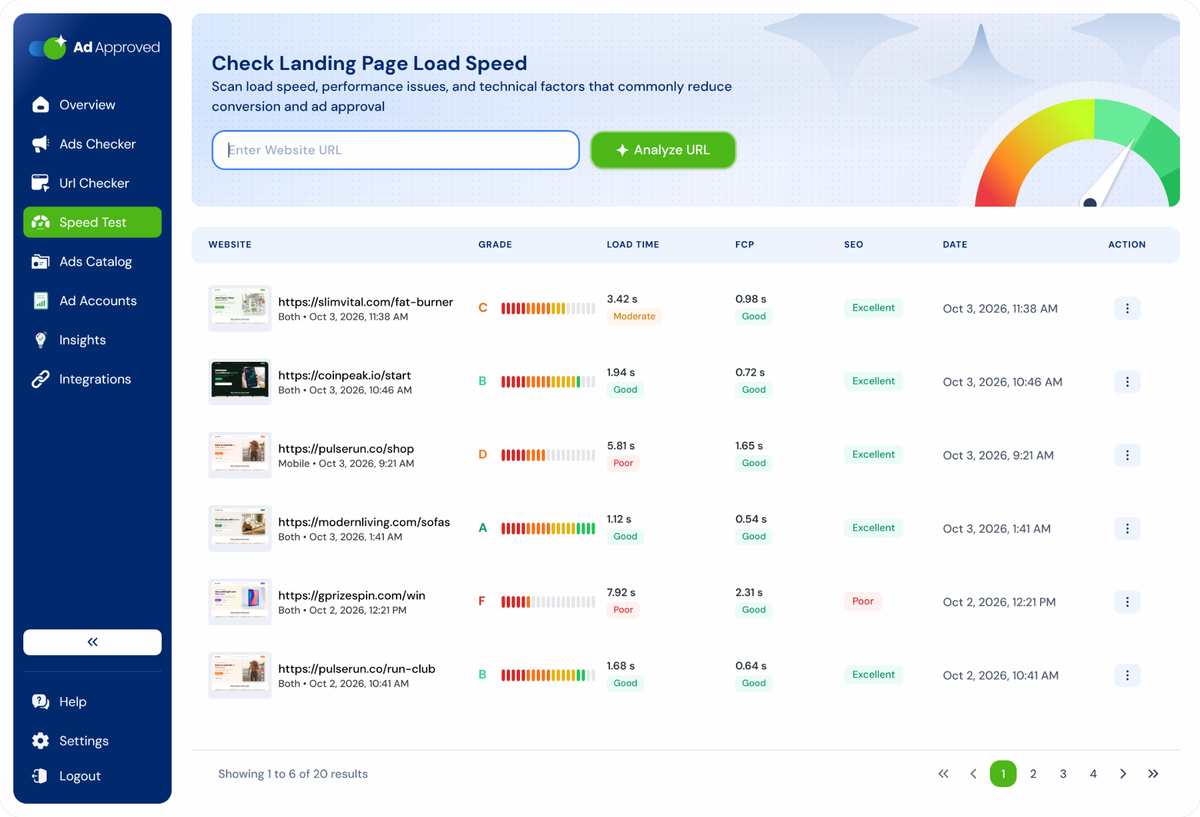Jump to last page double-arrow
Screen dimensions: 1200x817
click(x=1153, y=774)
